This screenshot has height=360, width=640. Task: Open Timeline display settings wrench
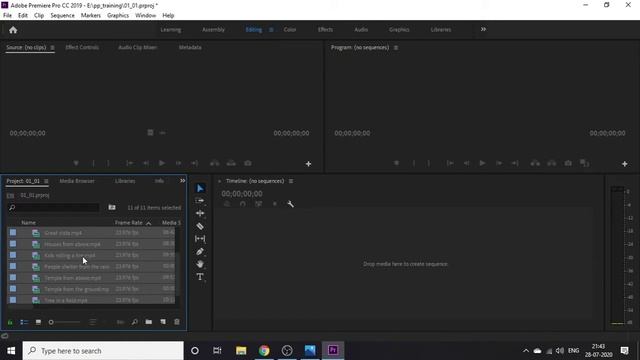click(x=290, y=204)
